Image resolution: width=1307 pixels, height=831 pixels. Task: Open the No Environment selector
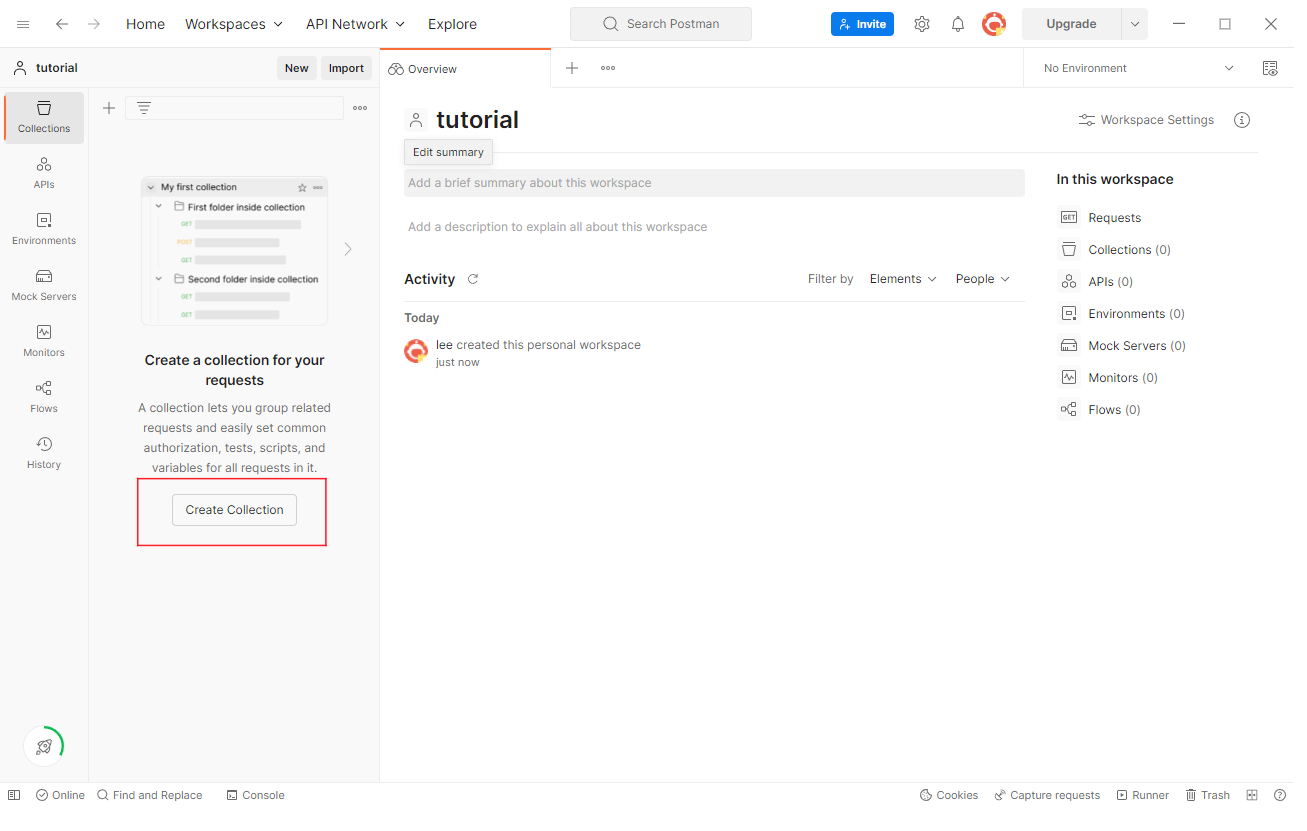coord(1139,68)
